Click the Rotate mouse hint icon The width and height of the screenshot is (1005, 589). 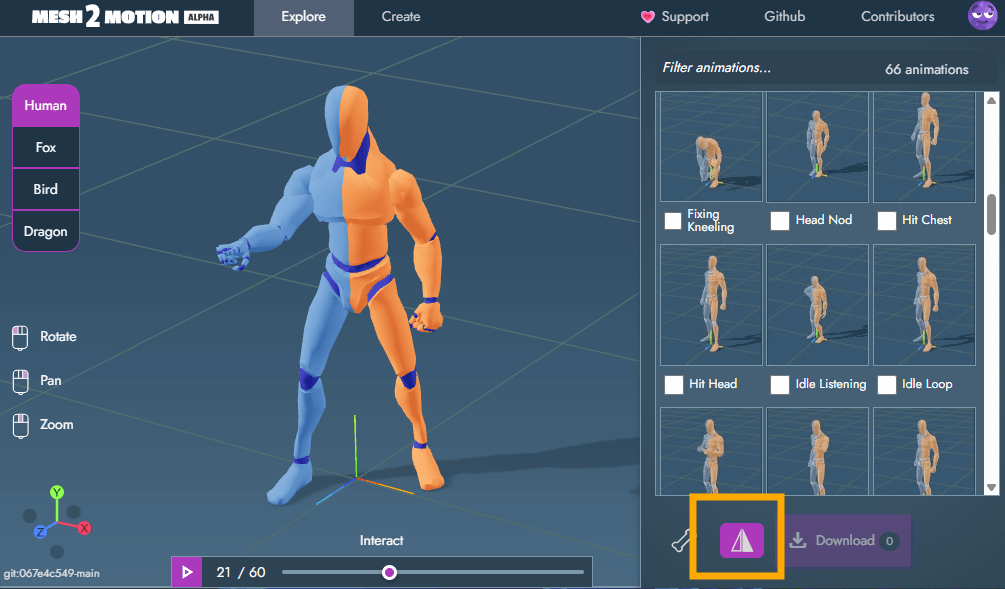pyautogui.click(x=20, y=338)
